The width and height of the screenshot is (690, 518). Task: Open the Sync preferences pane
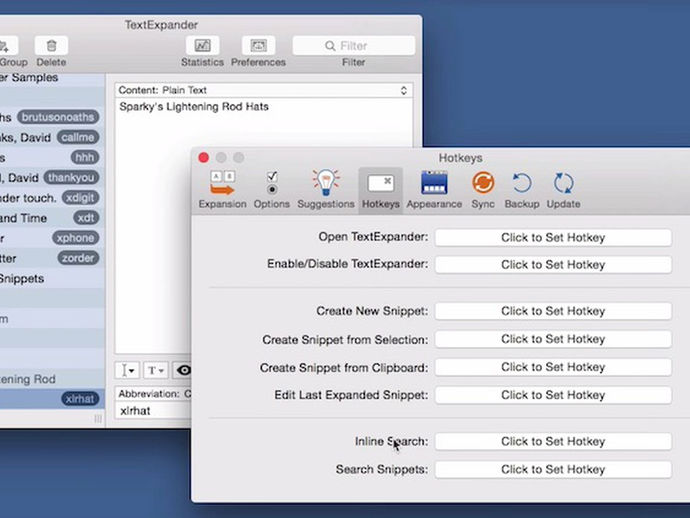point(483,189)
